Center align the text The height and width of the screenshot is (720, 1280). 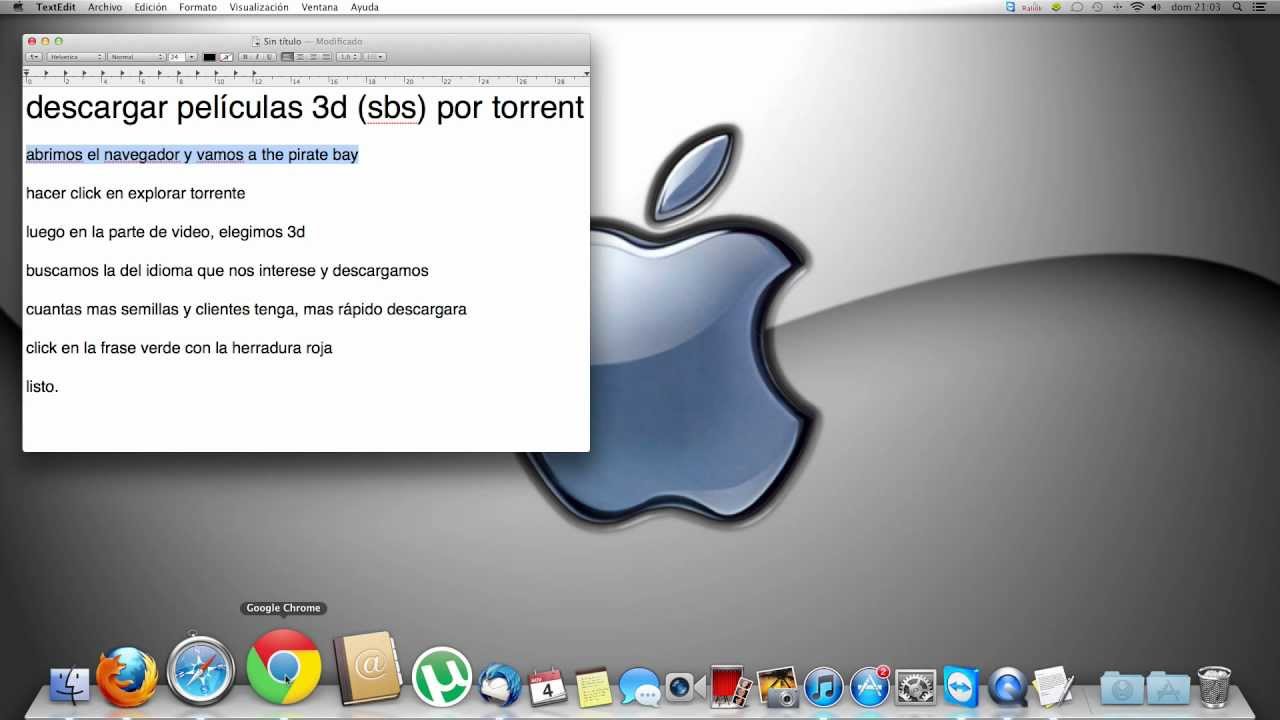300,57
